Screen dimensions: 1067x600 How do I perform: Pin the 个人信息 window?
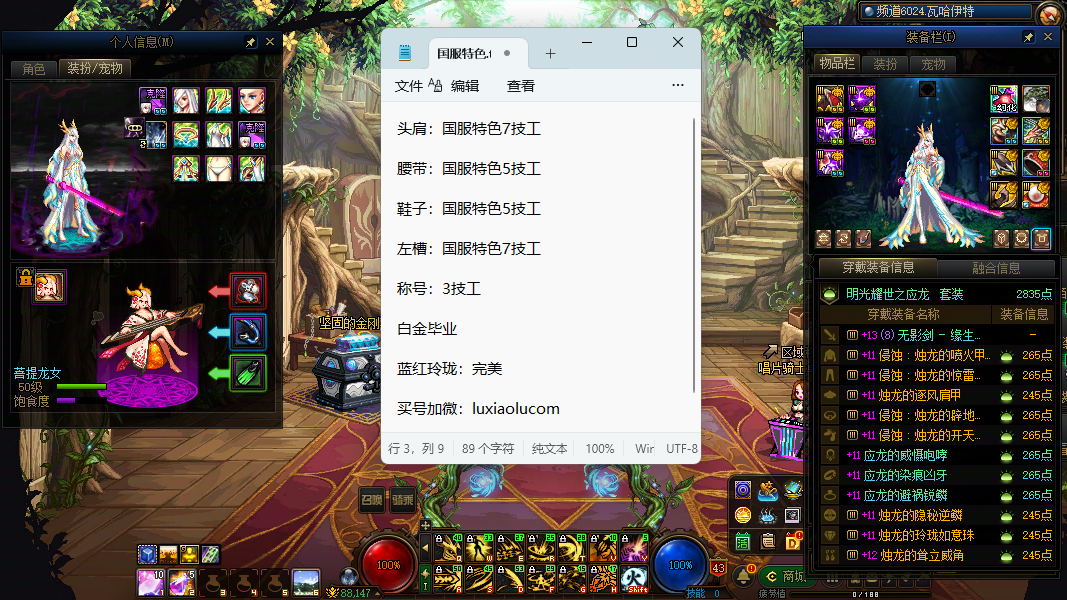(250, 43)
